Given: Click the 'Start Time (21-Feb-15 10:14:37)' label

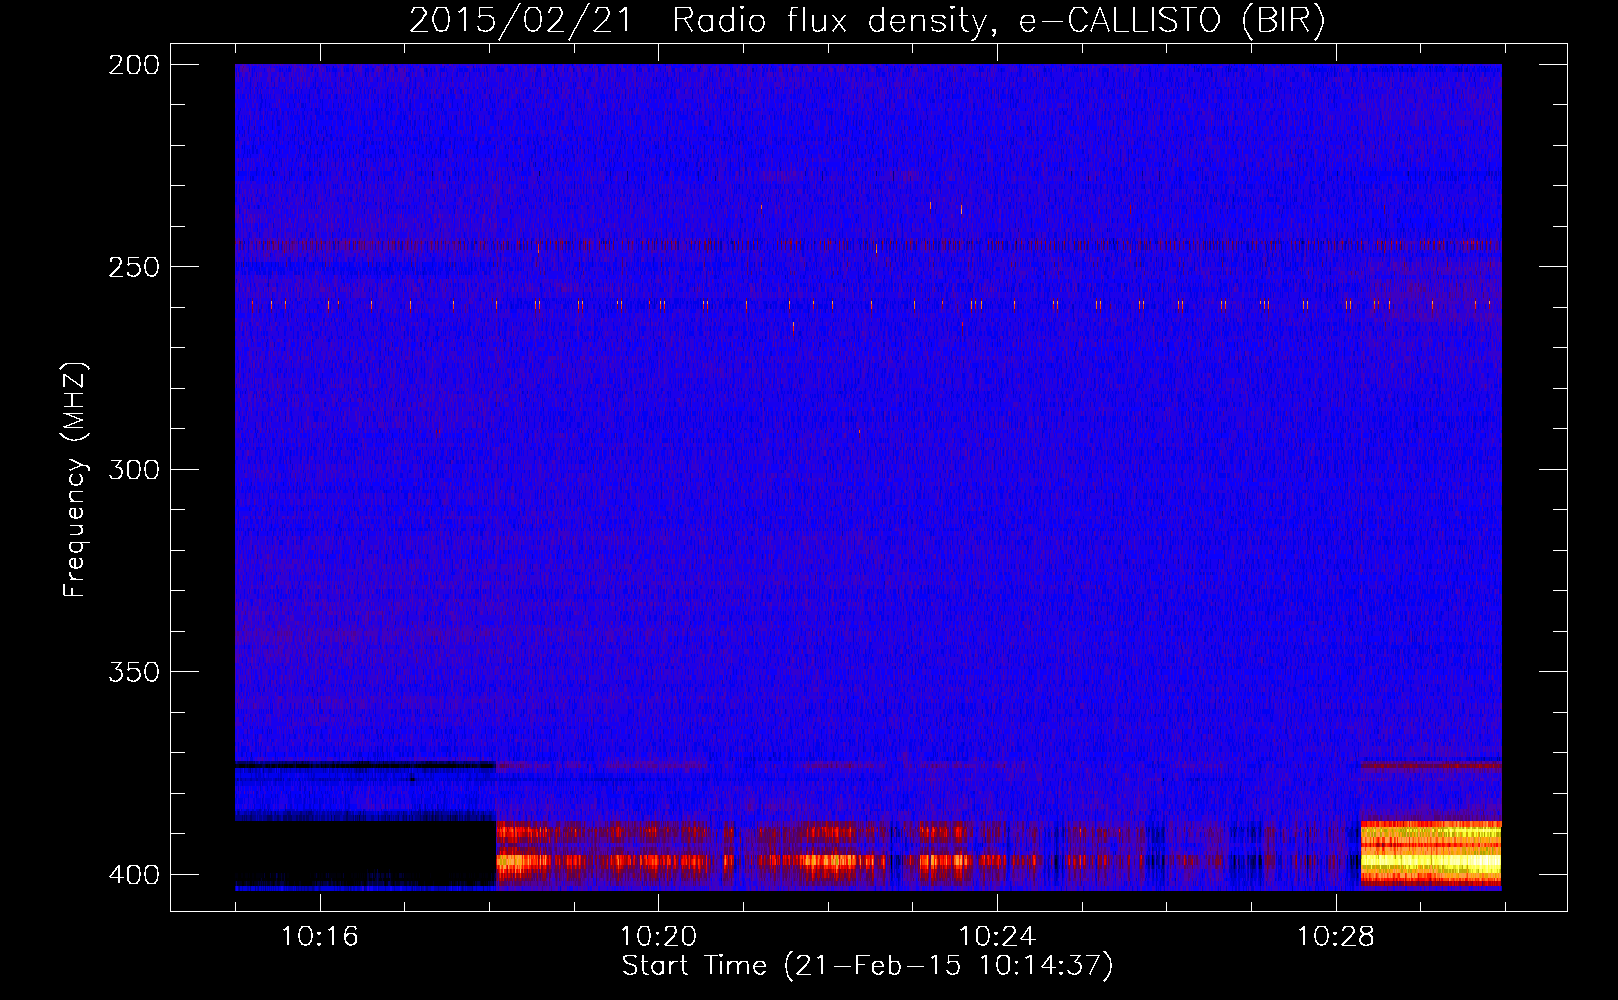Looking at the screenshot, I should [867, 966].
